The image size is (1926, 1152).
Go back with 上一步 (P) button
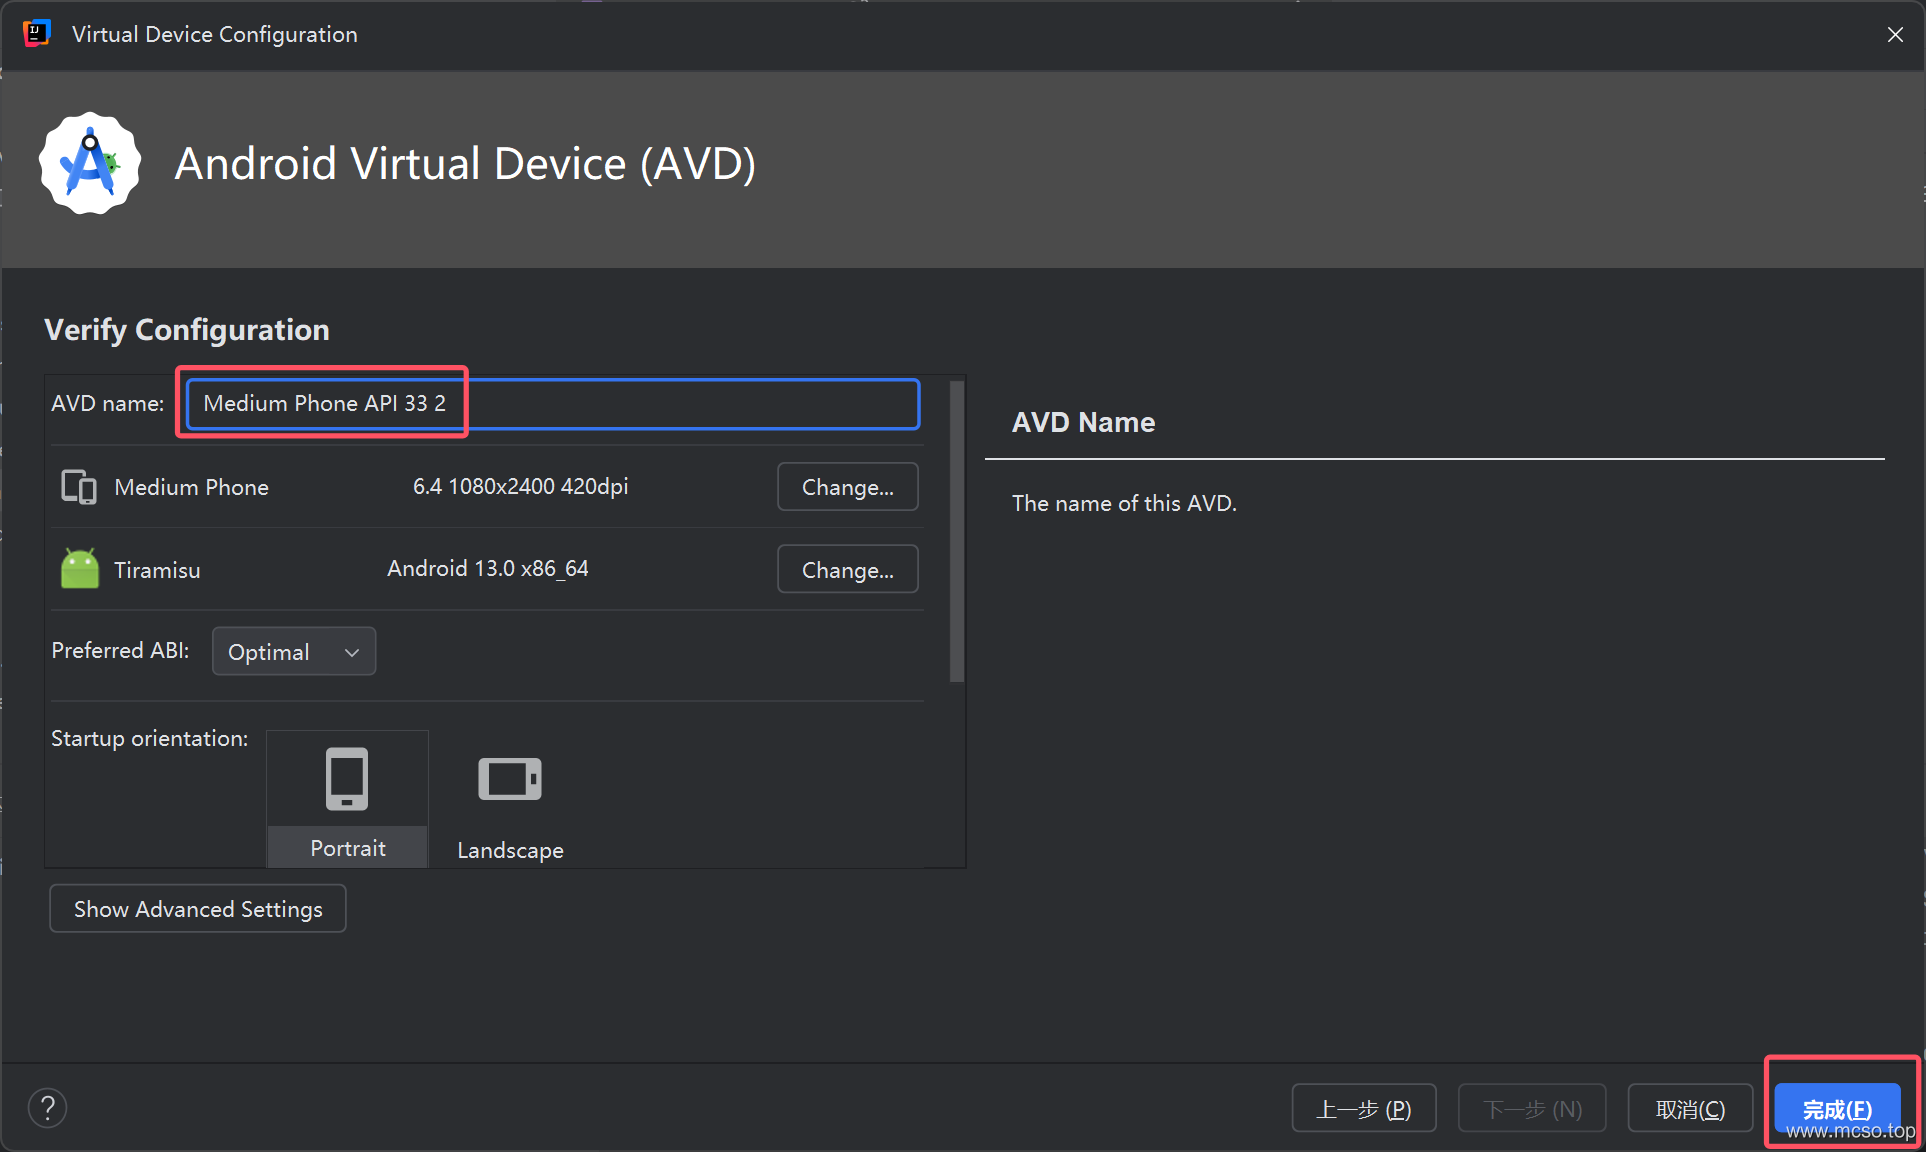1364,1109
